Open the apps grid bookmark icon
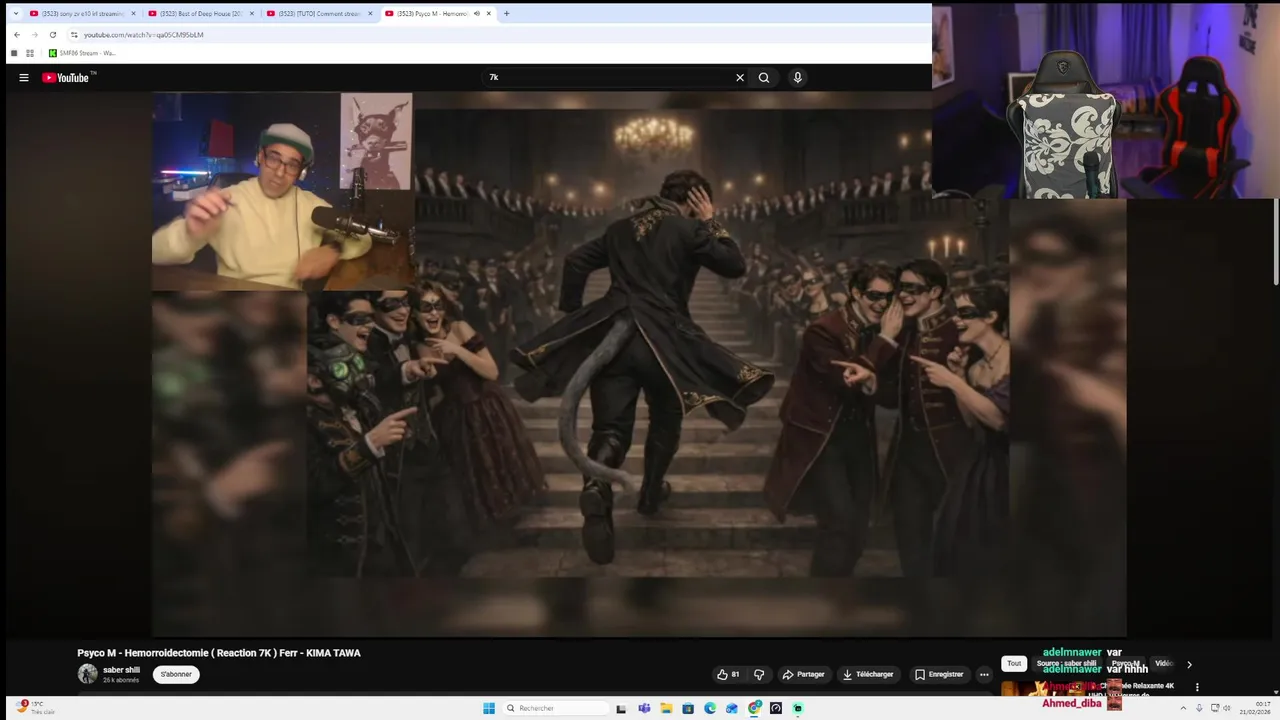 coord(30,53)
